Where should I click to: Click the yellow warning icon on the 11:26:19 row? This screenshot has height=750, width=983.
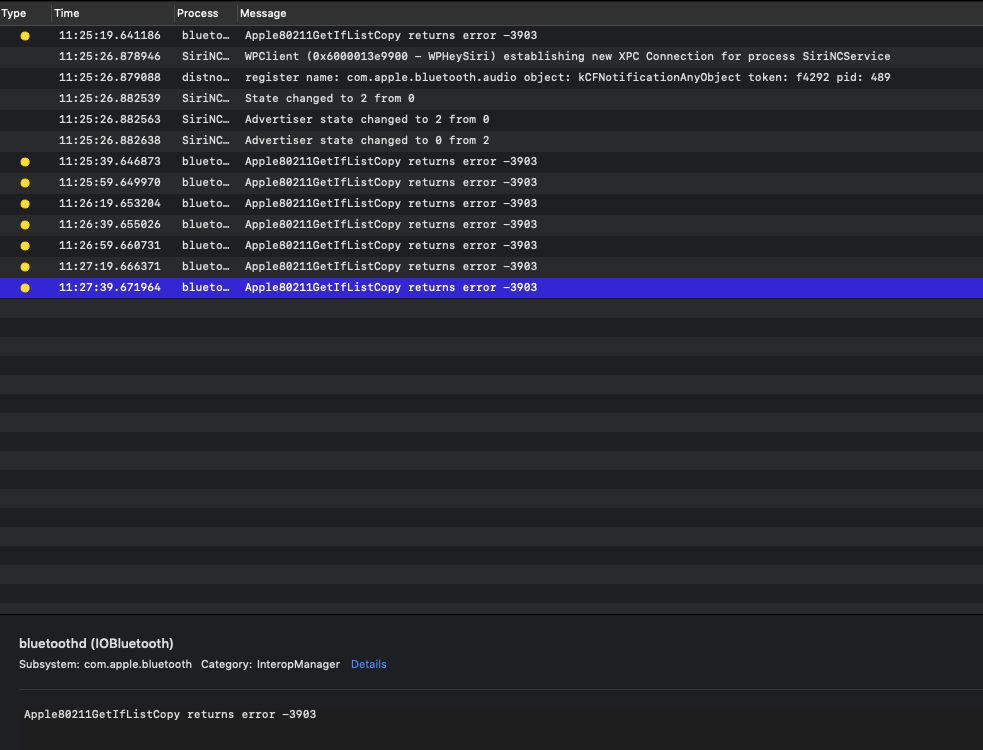coord(24,203)
